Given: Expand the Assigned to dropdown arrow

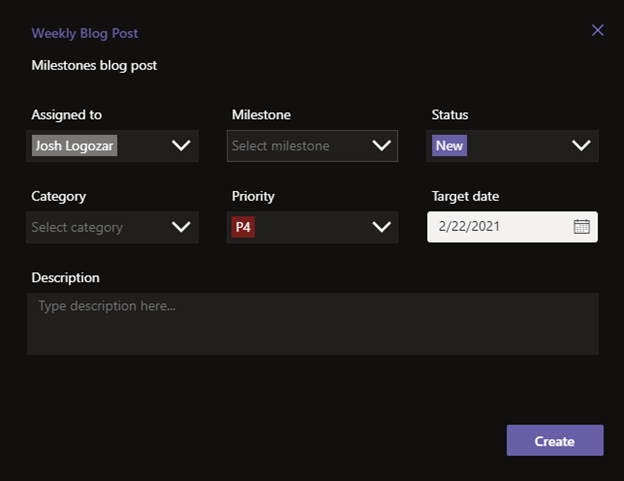Looking at the screenshot, I should [181, 146].
